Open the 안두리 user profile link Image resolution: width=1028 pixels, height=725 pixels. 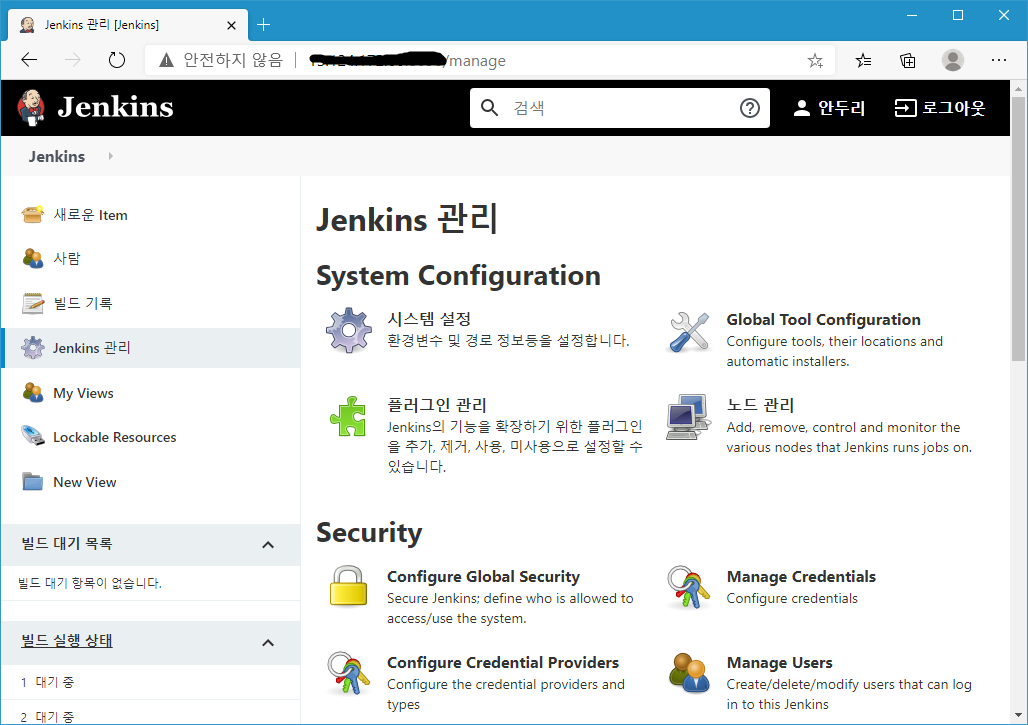click(829, 108)
